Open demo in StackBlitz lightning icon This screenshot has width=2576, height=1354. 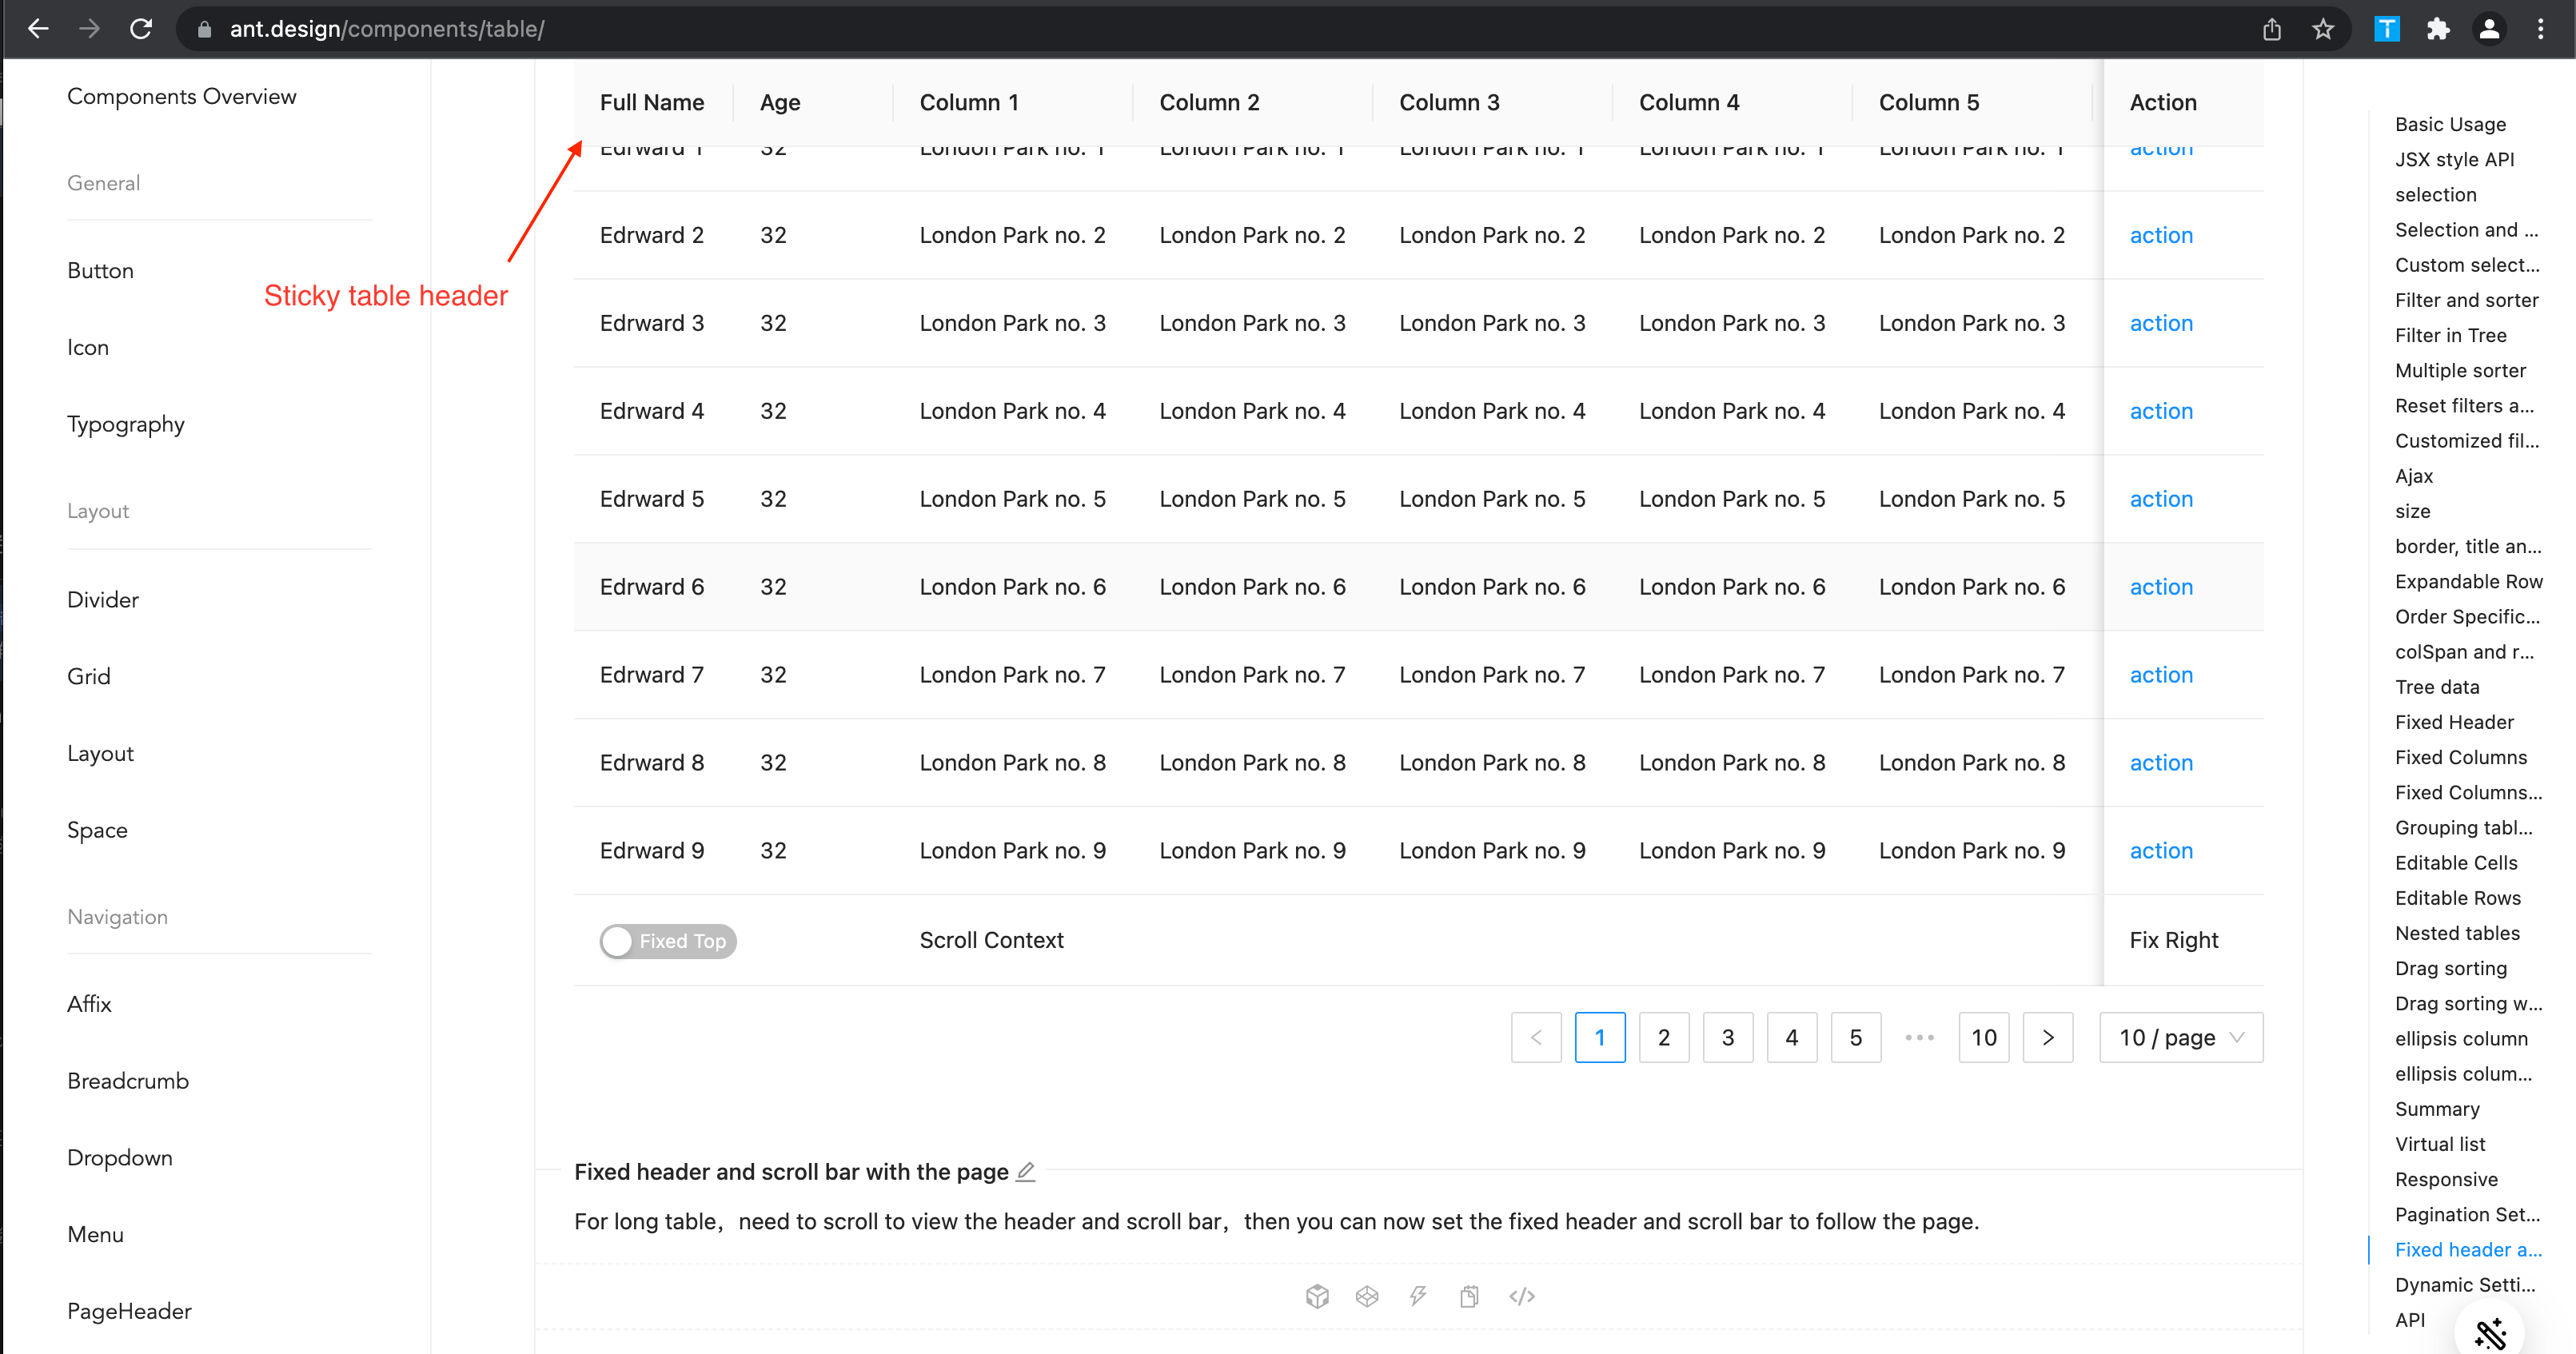[1418, 1296]
